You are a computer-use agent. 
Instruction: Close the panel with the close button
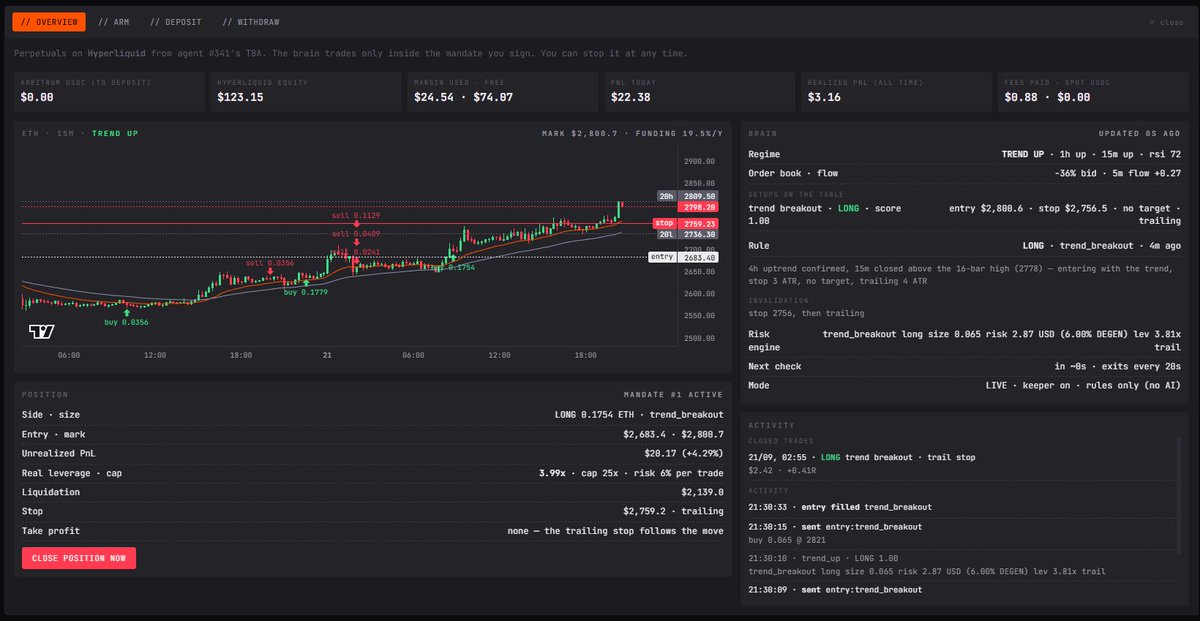1165,21
